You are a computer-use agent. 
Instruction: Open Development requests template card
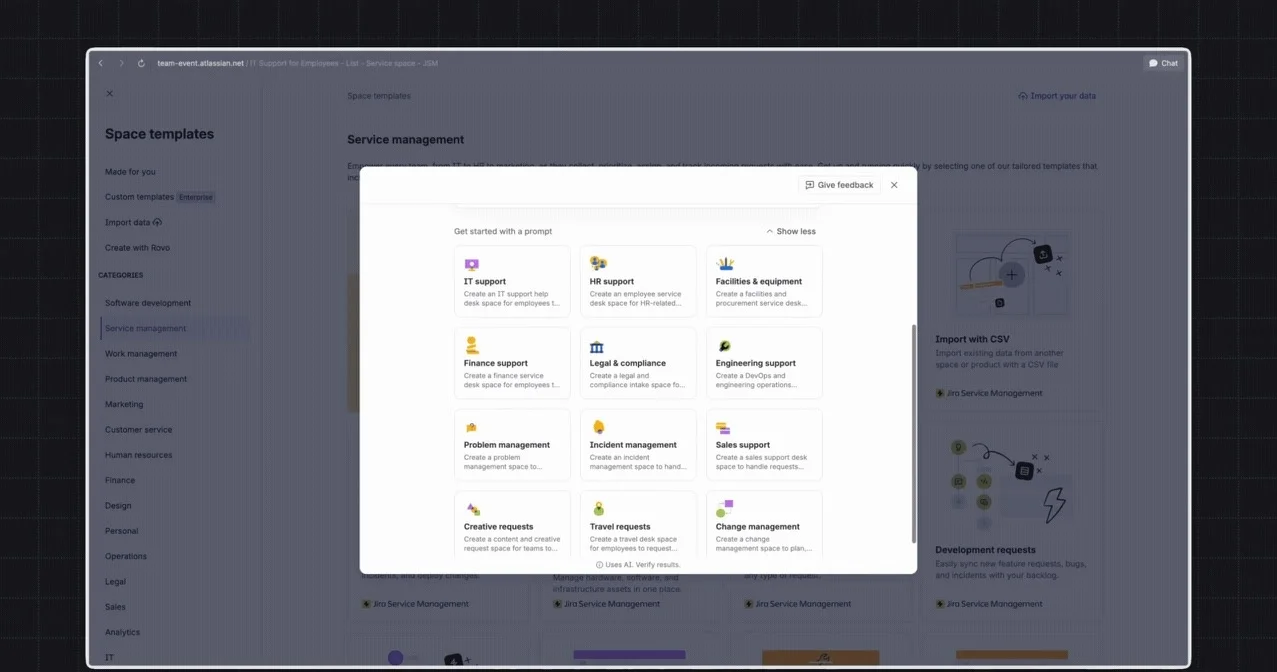[1014, 518]
